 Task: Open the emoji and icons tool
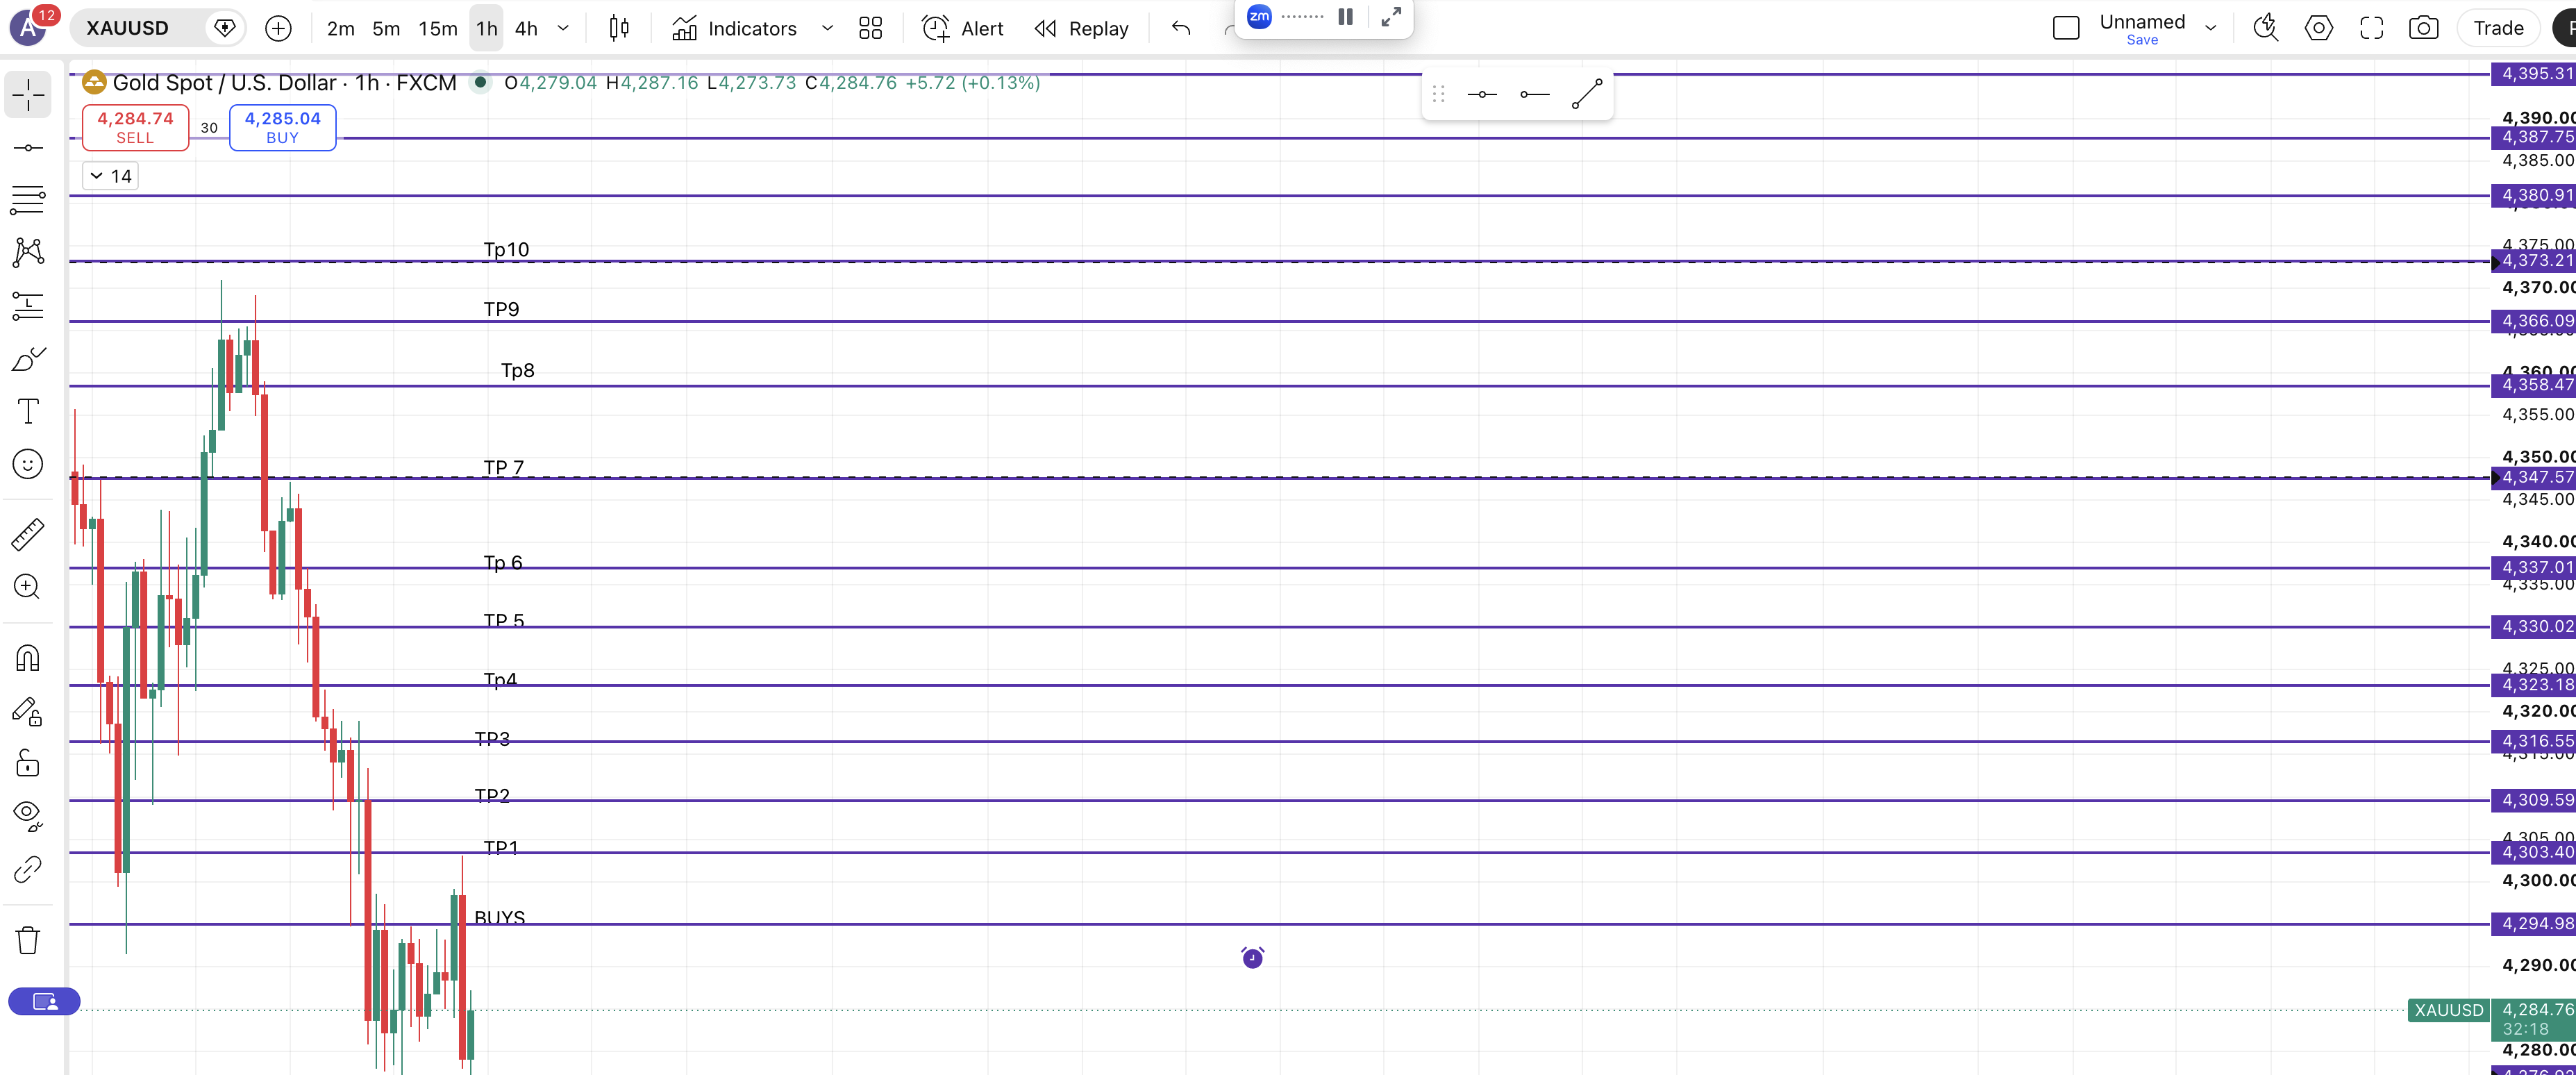click(28, 464)
